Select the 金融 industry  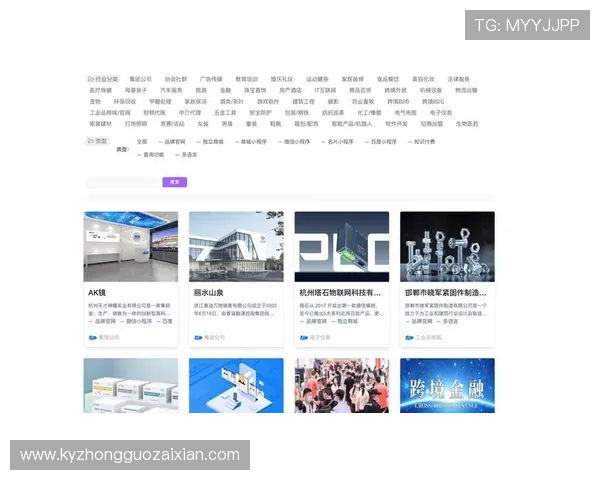[225, 90]
